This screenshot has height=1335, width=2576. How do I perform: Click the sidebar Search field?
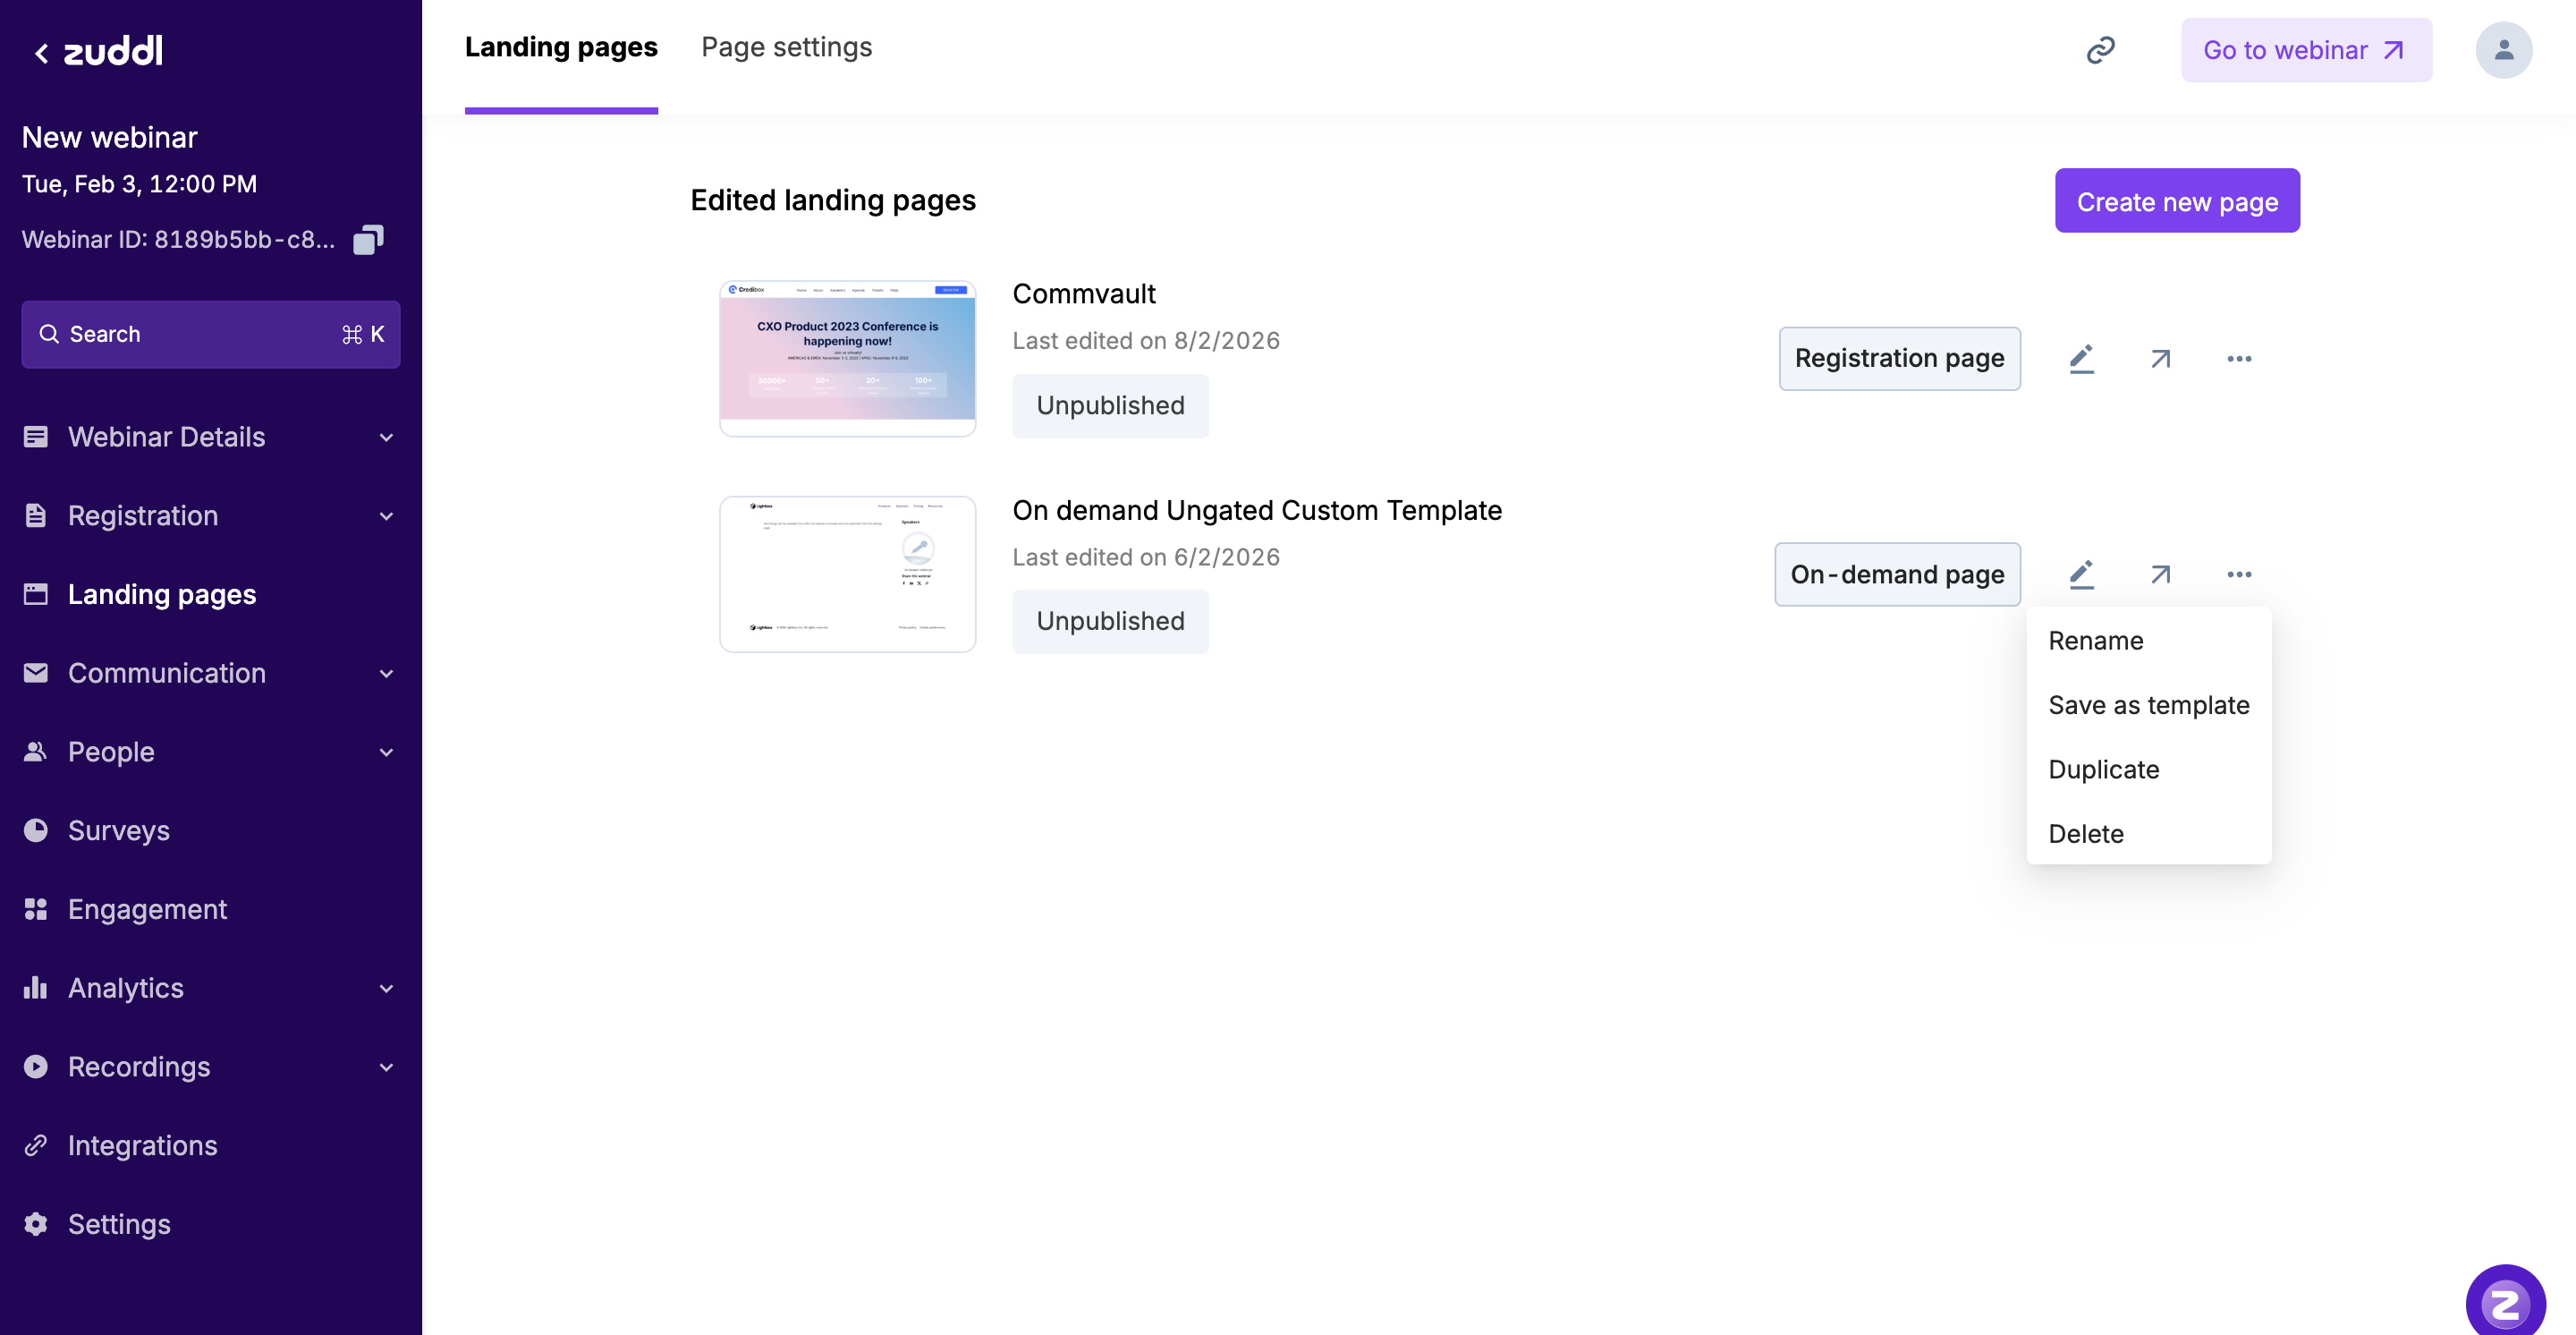(x=210, y=334)
